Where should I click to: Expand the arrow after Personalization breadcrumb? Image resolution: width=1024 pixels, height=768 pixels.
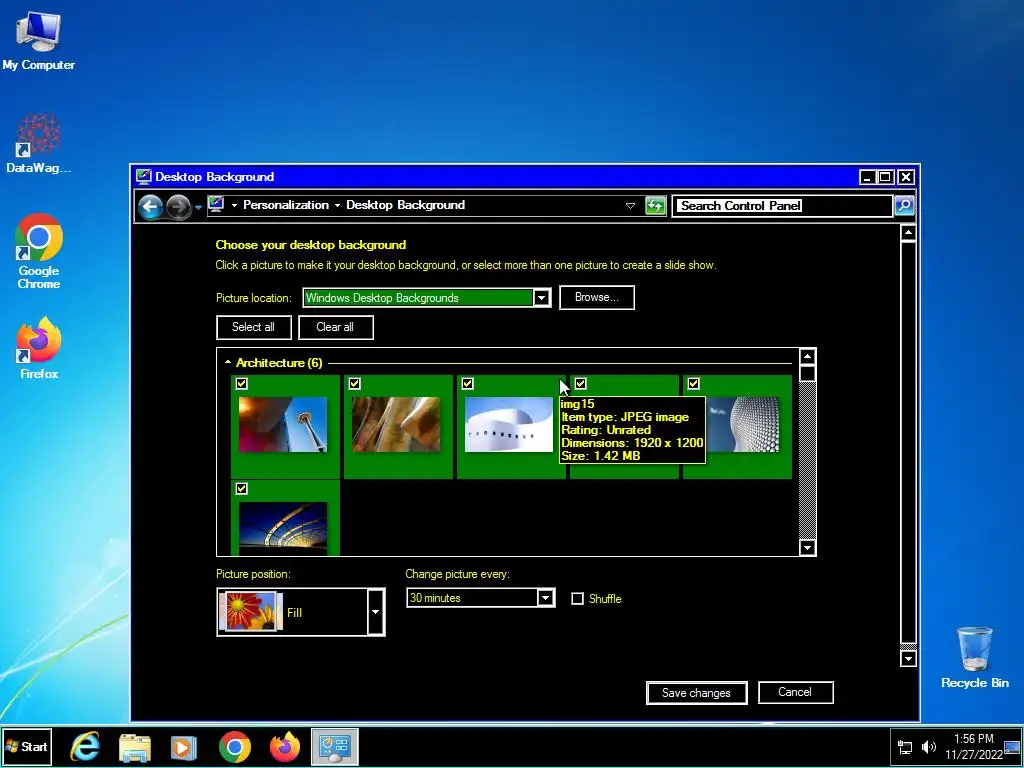pos(338,206)
